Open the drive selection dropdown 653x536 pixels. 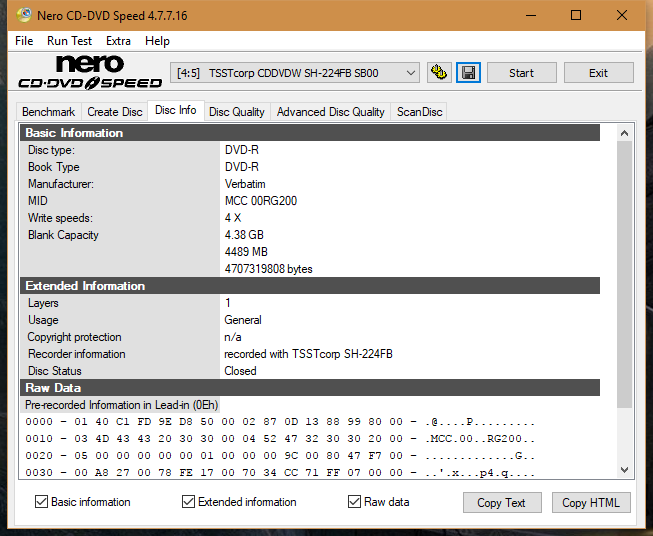294,73
